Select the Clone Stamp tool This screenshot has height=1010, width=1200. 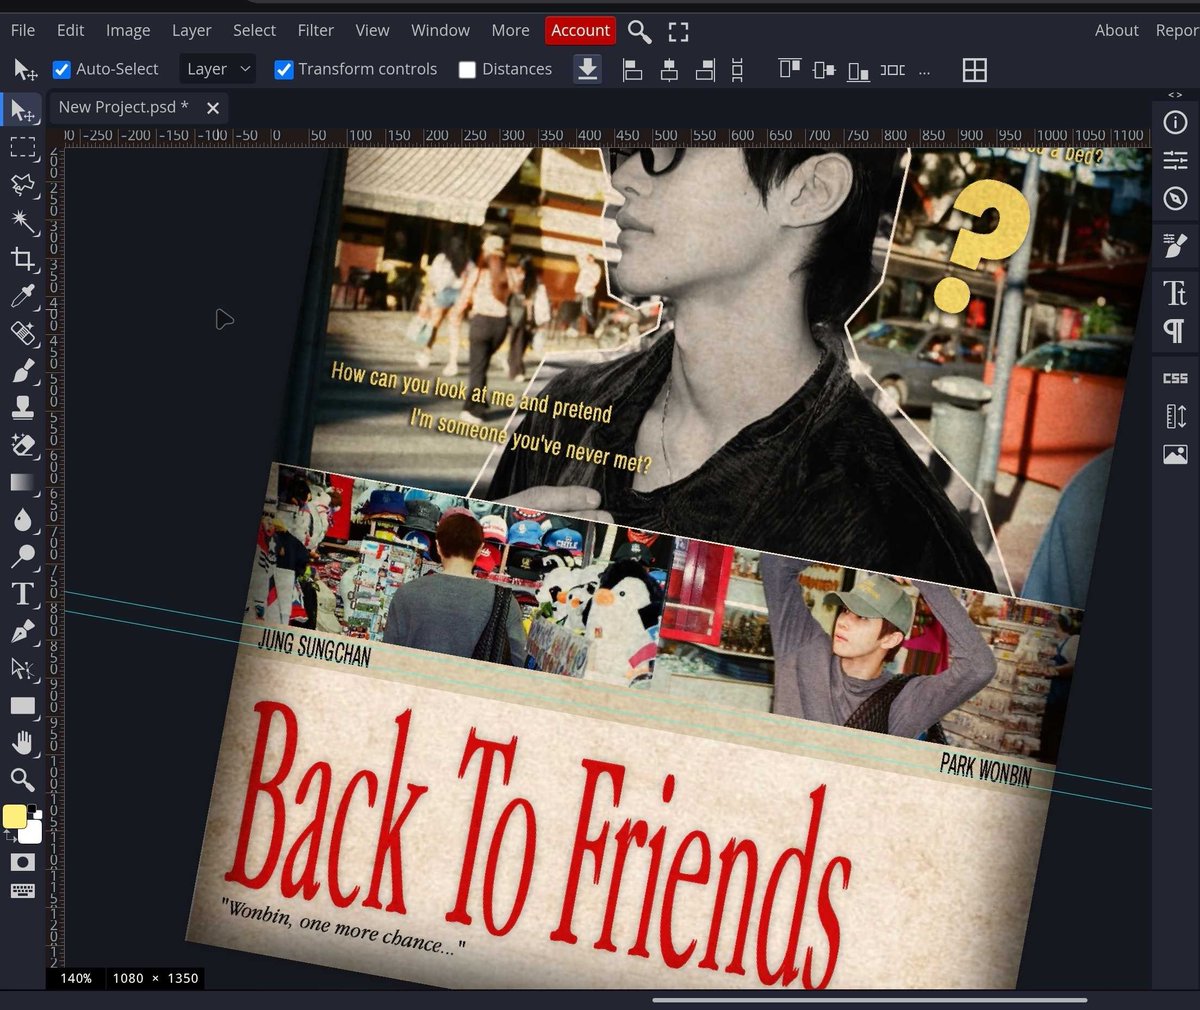[x=23, y=407]
